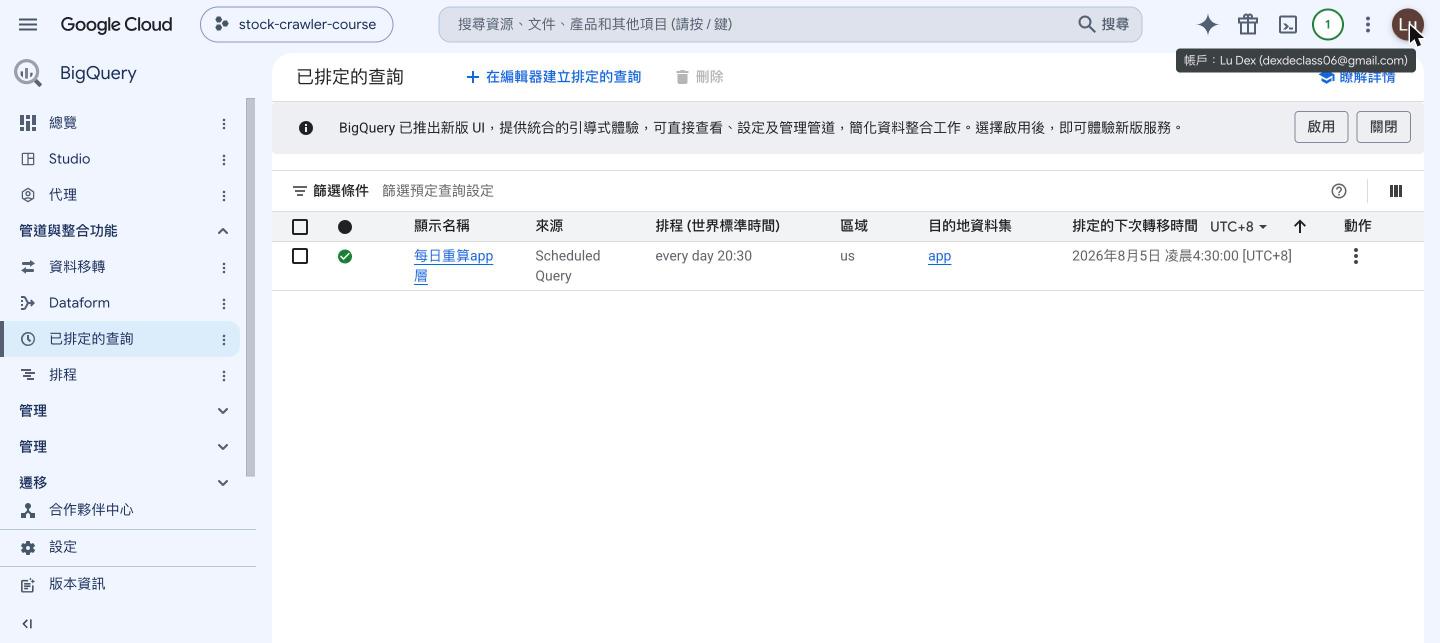Change the UTC+8 timezone dropdown
1440x643 pixels.
pyautogui.click(x=1238, y=227)
